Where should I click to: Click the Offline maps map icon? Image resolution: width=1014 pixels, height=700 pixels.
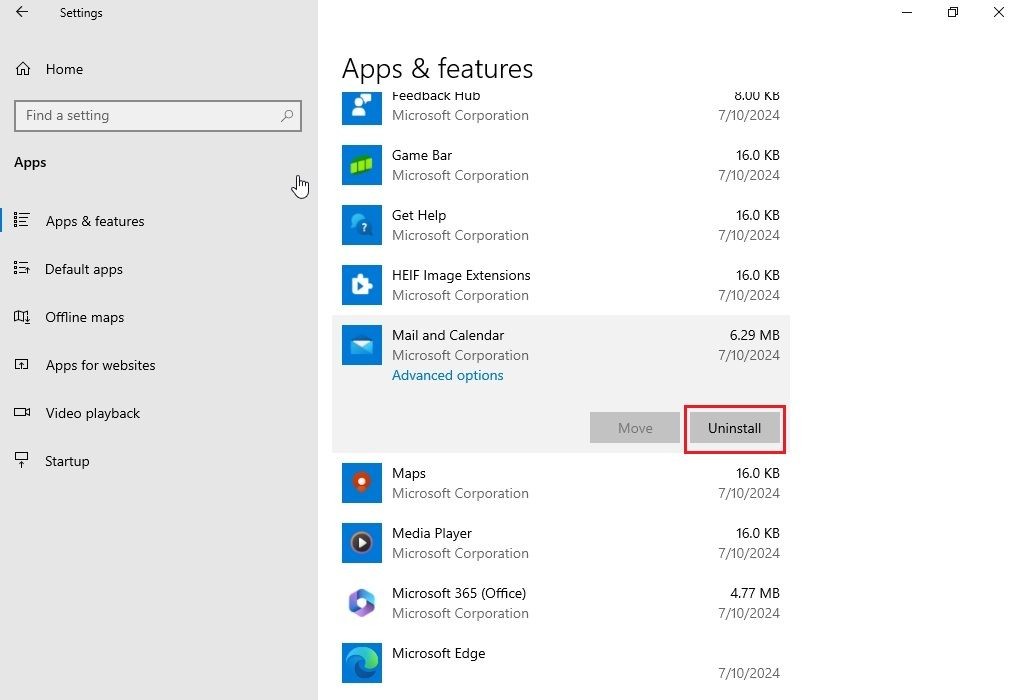click(21, 317)
